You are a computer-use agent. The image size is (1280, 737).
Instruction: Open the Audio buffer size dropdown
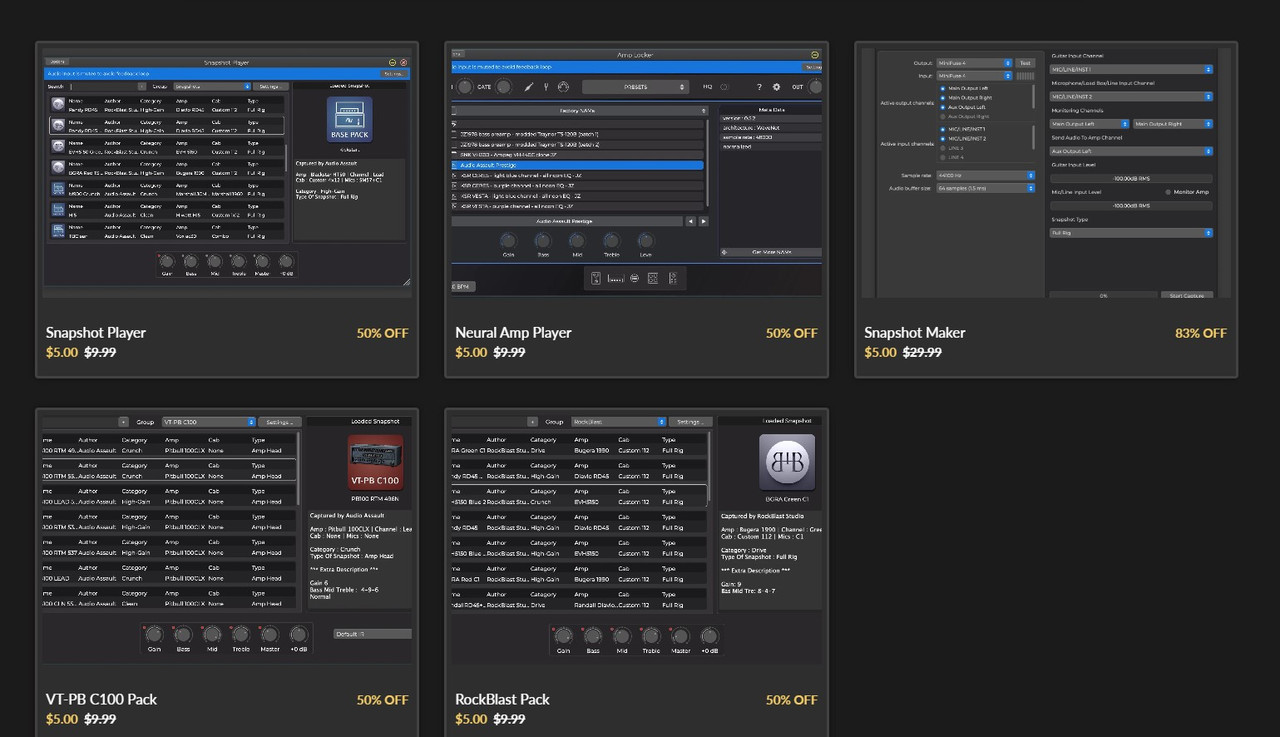tap(985, 188)
